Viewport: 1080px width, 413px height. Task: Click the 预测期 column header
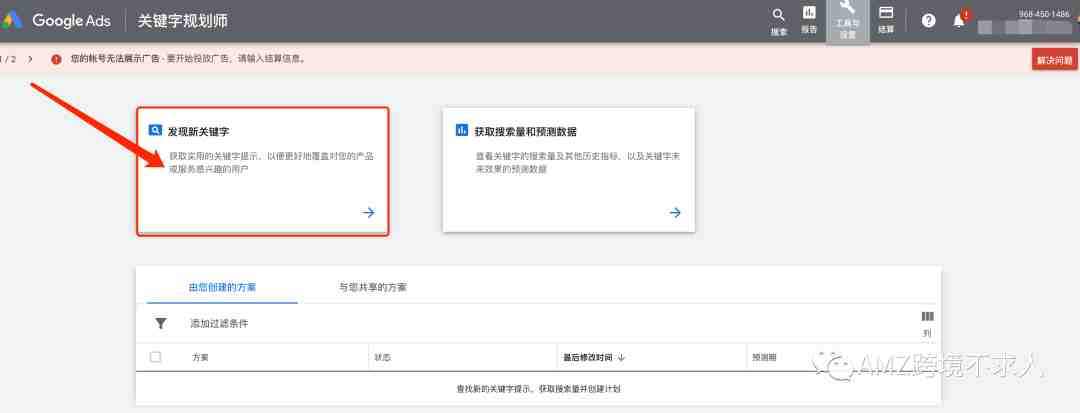pos(764,358)
